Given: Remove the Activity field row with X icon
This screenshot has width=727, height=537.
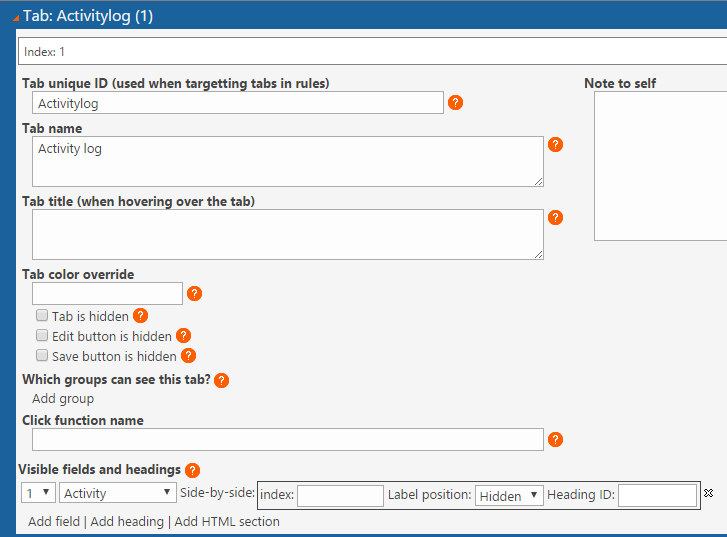Looking at the screenshot, I should tap(708, 493).
